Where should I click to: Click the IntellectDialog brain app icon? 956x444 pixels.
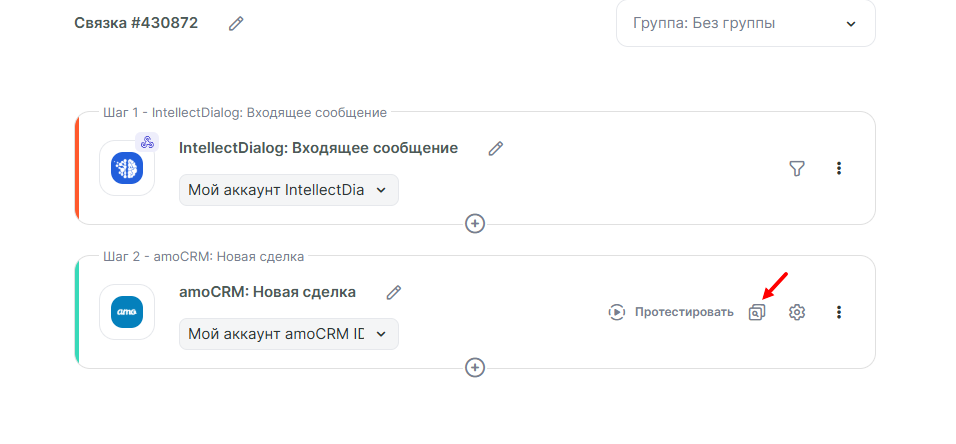(127, 168)
